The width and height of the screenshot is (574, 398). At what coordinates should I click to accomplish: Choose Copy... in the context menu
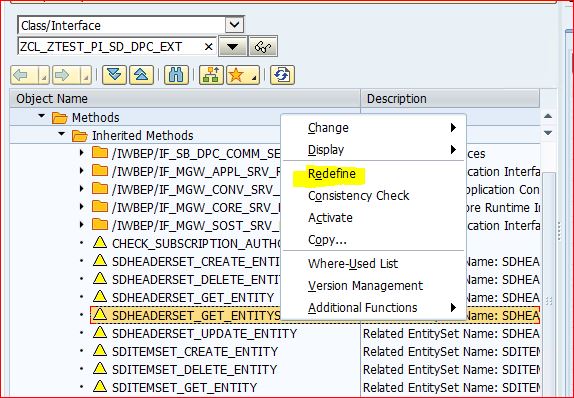373,239
